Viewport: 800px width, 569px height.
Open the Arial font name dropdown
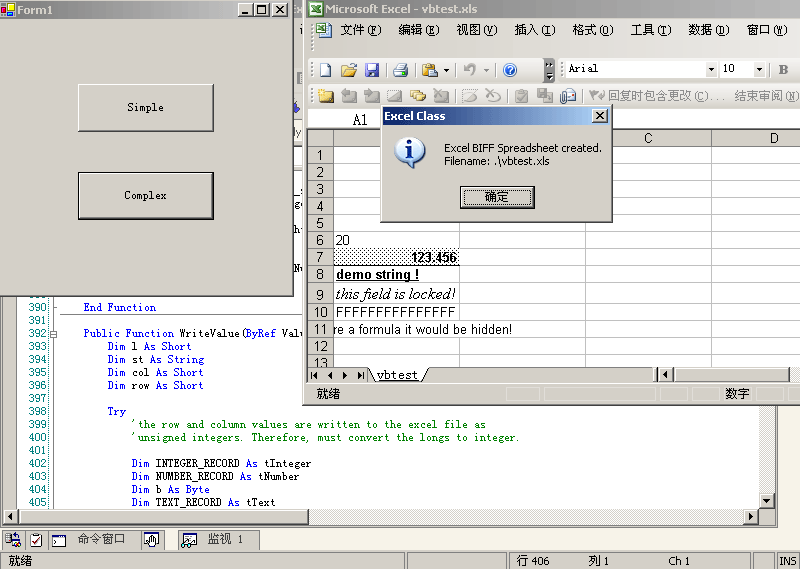711,69
